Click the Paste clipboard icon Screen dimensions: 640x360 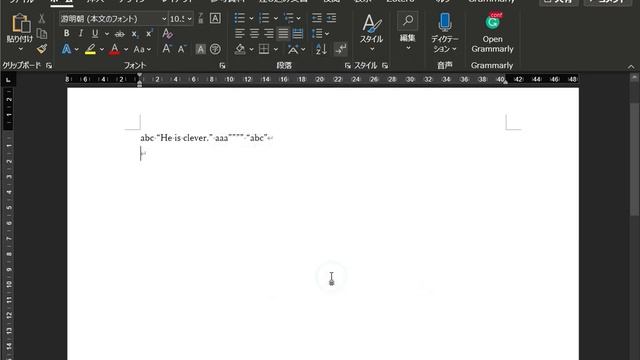pos(20,23)
